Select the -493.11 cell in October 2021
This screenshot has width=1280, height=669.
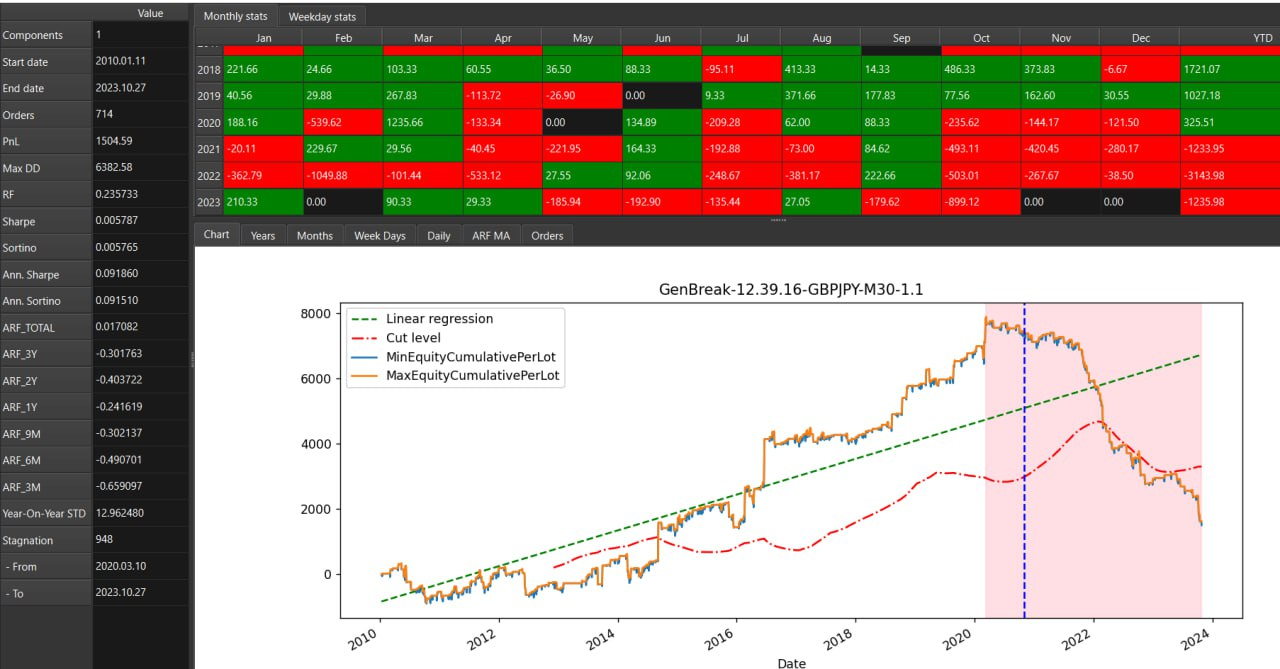click(980, 149)
